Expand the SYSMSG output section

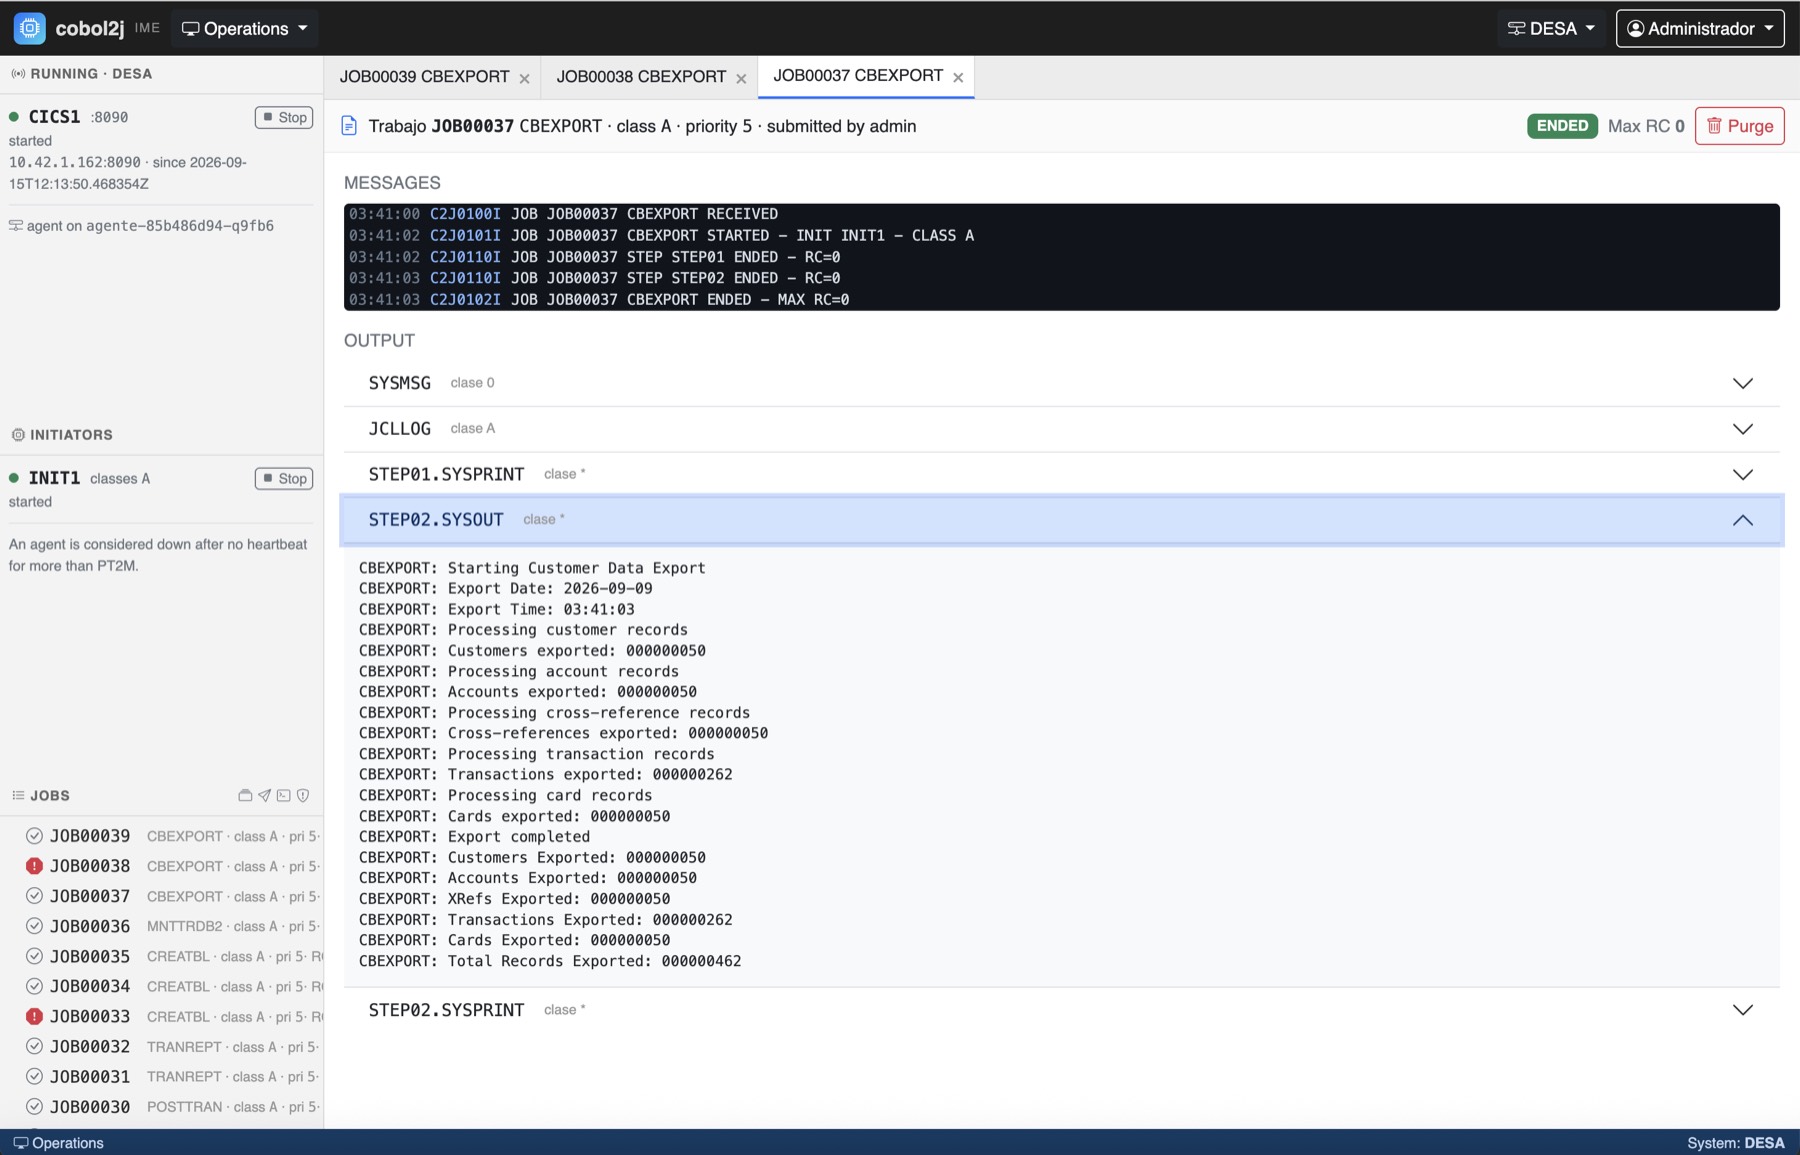(1061, 383)
